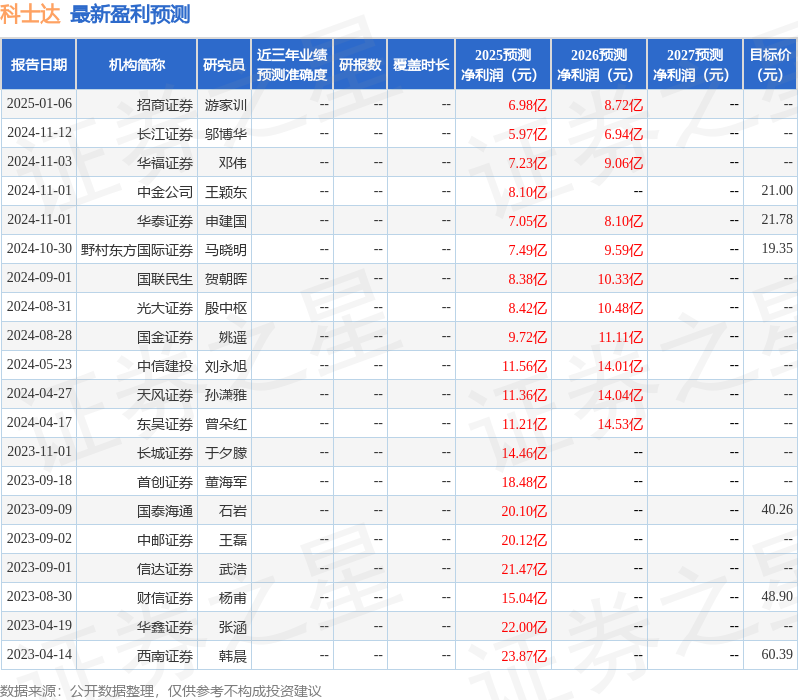Select researcher 邬博华
This screenshot has height=700, width=798.
[225, 134]
